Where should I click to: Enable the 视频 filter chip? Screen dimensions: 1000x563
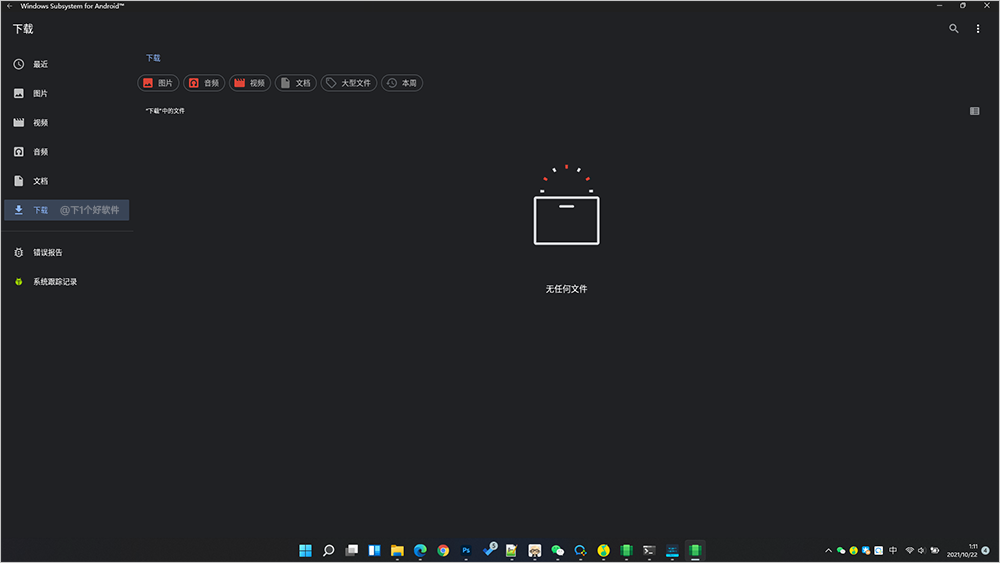(x=250, y=83)
